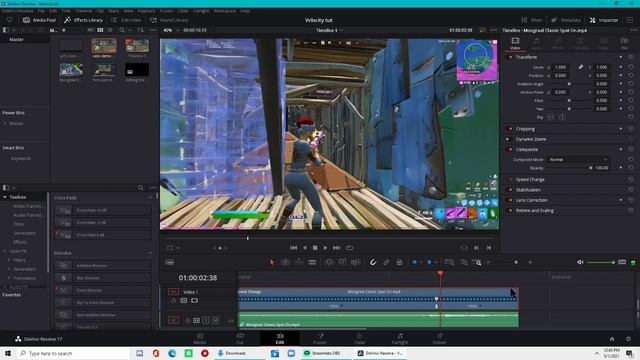Image resolution: width=640 pixels, height=360 pixels.
Task: Toggle the Lens Correction enable dot
Action: pyautogui.click(x=510, y=200)
